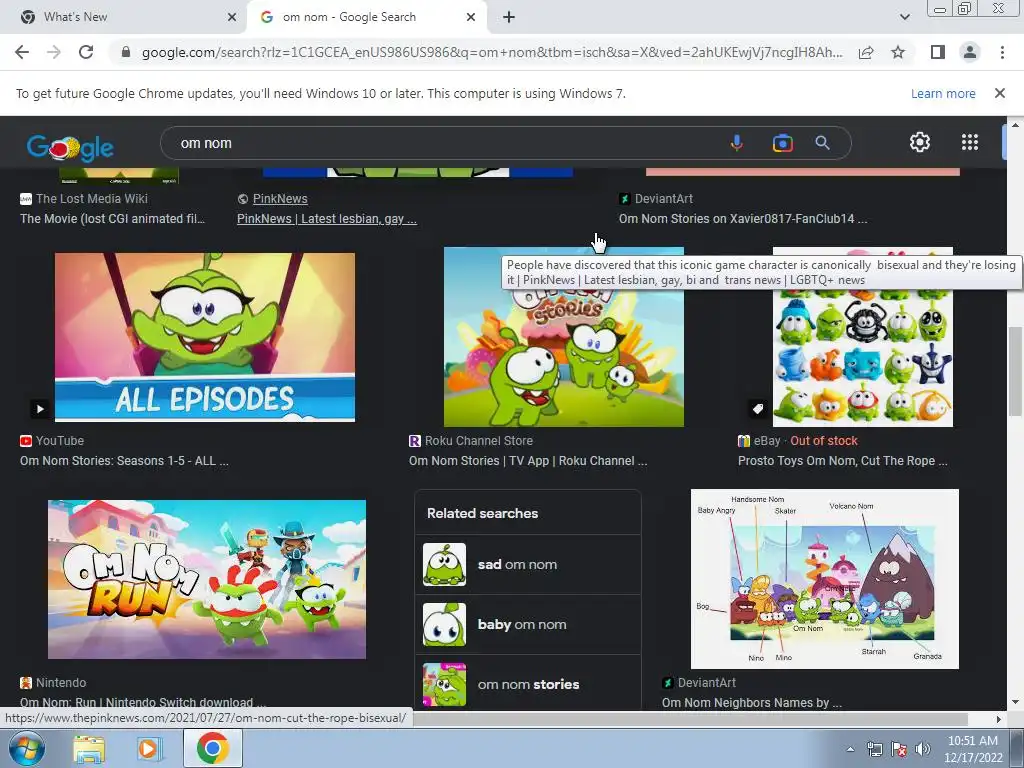Screen dimensions: 1024x768
Task: Click the Nintendo source label
Action: [61, 682]
